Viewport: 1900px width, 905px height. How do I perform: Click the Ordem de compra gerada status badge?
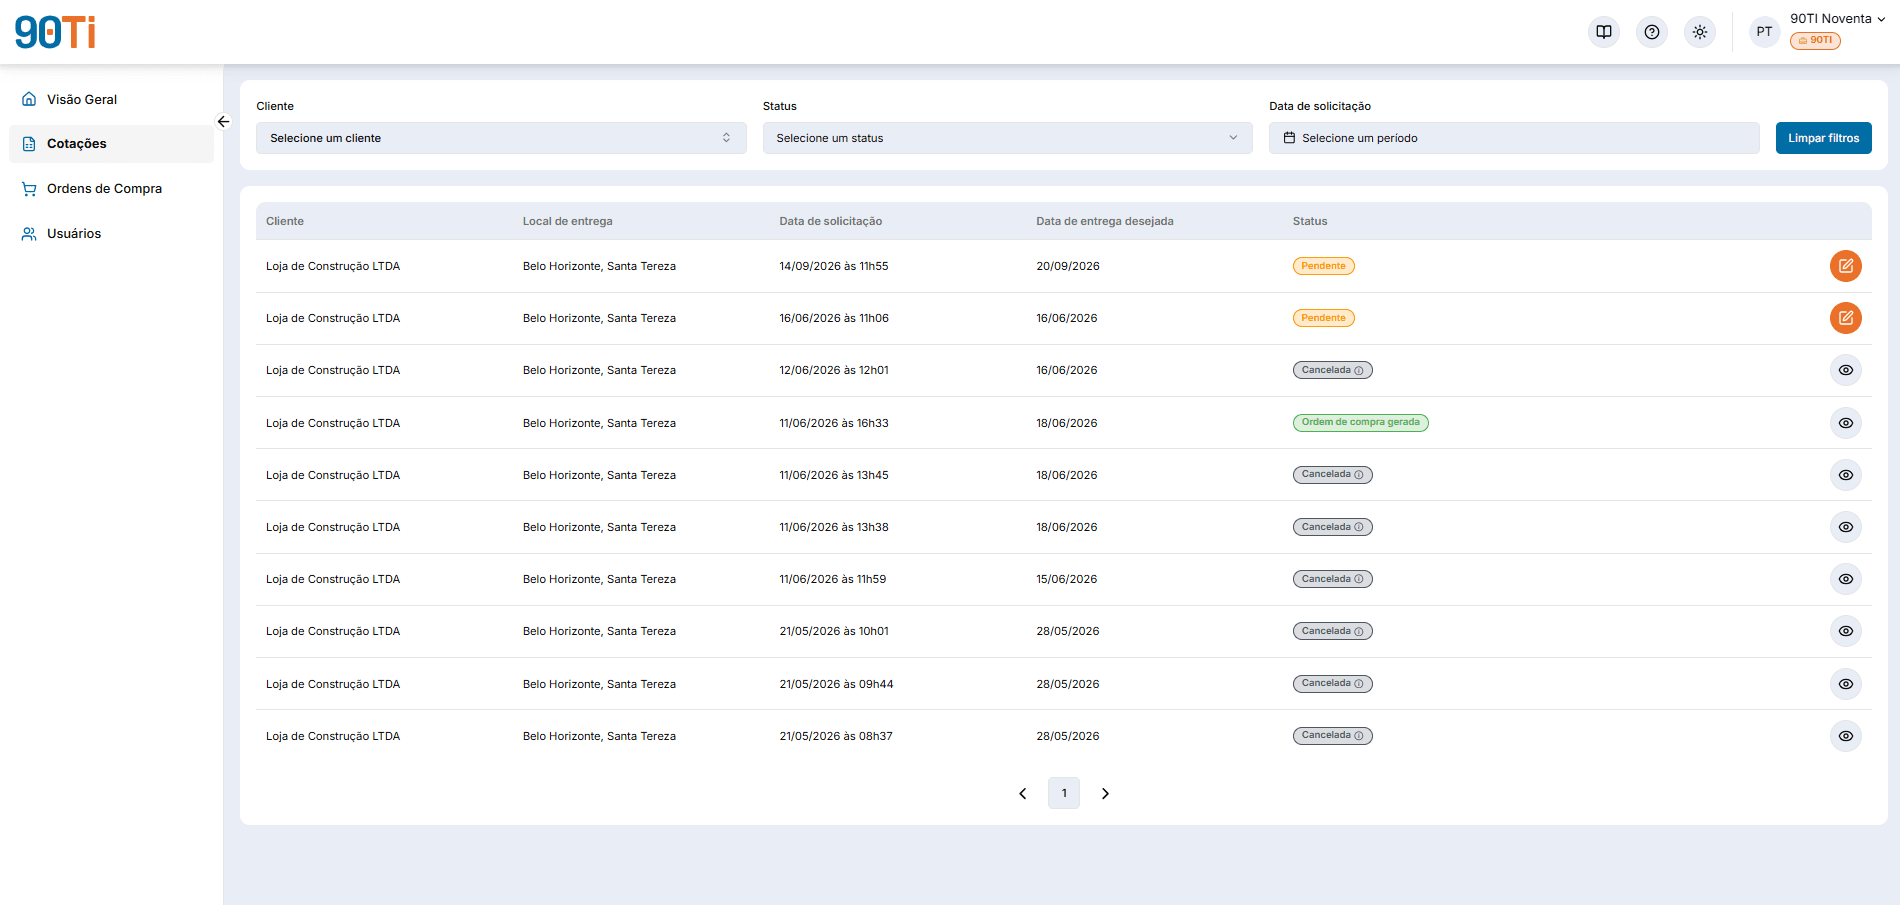pos(1360,422)
